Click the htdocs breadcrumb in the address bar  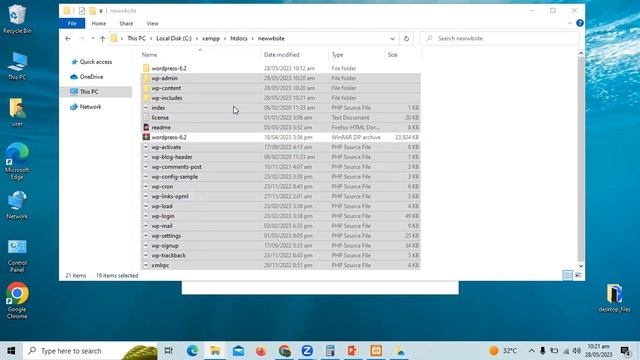(x=239, y=38)
